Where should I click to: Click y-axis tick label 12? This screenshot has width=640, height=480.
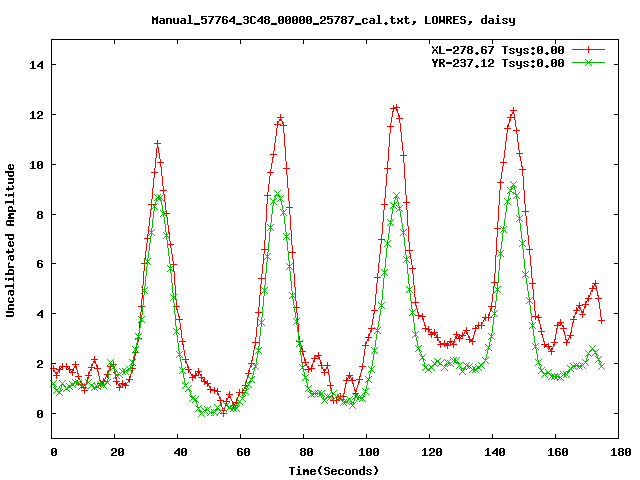pyautogui.click(x=36, y=115)
